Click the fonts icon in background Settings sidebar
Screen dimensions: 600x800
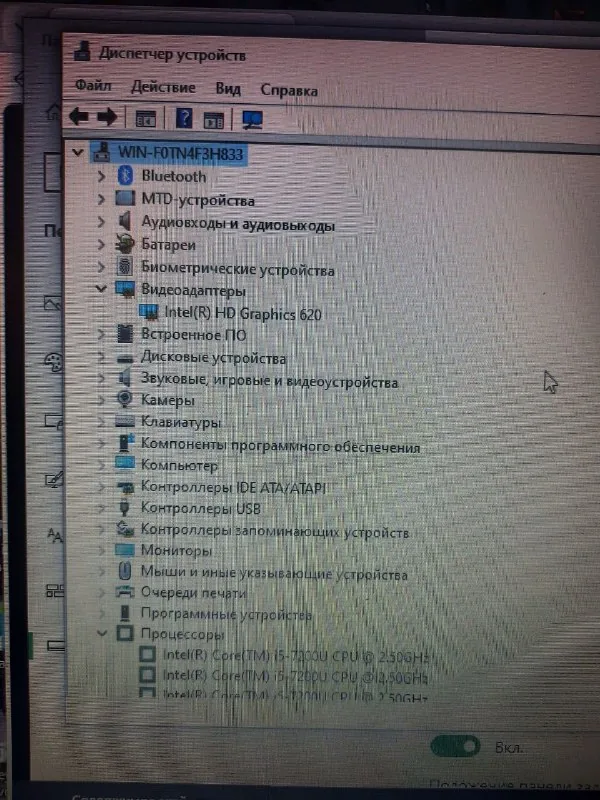(x=55, y=535)
